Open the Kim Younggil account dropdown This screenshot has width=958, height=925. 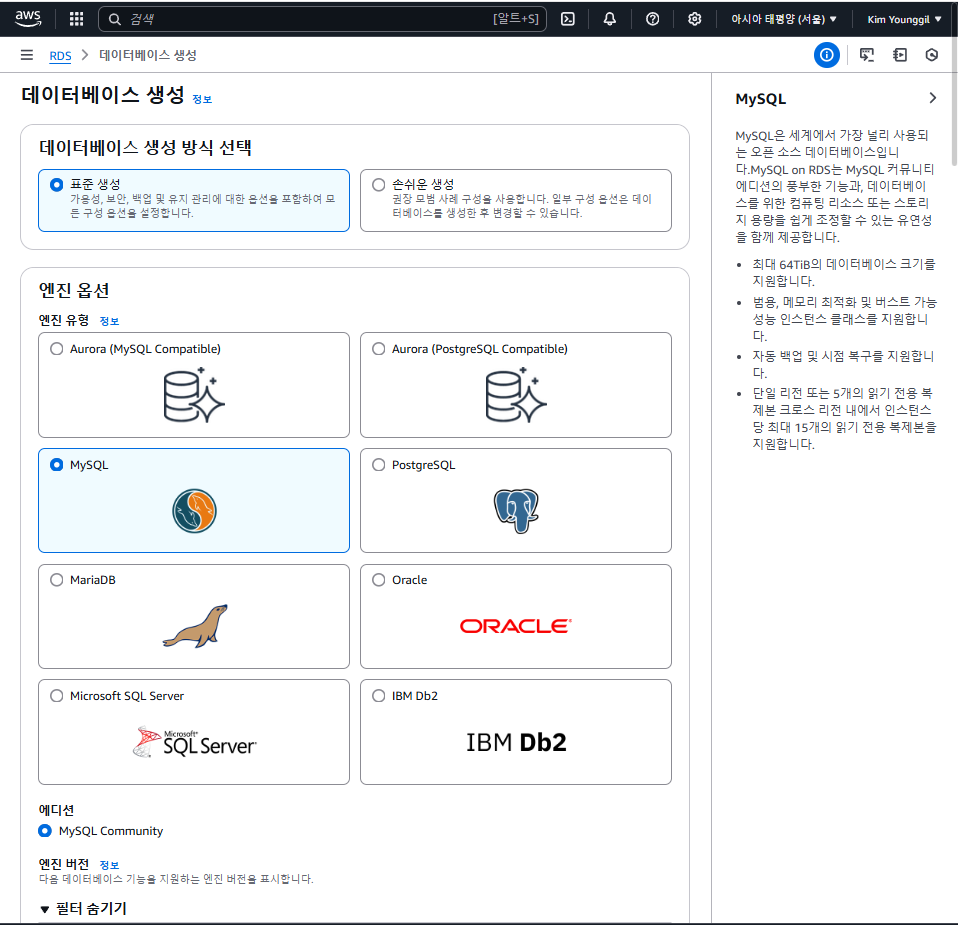904,20
